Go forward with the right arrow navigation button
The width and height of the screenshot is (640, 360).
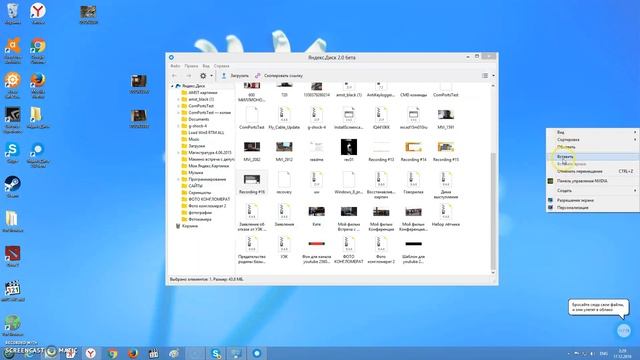pyautogui.click(x=189, y=76)
